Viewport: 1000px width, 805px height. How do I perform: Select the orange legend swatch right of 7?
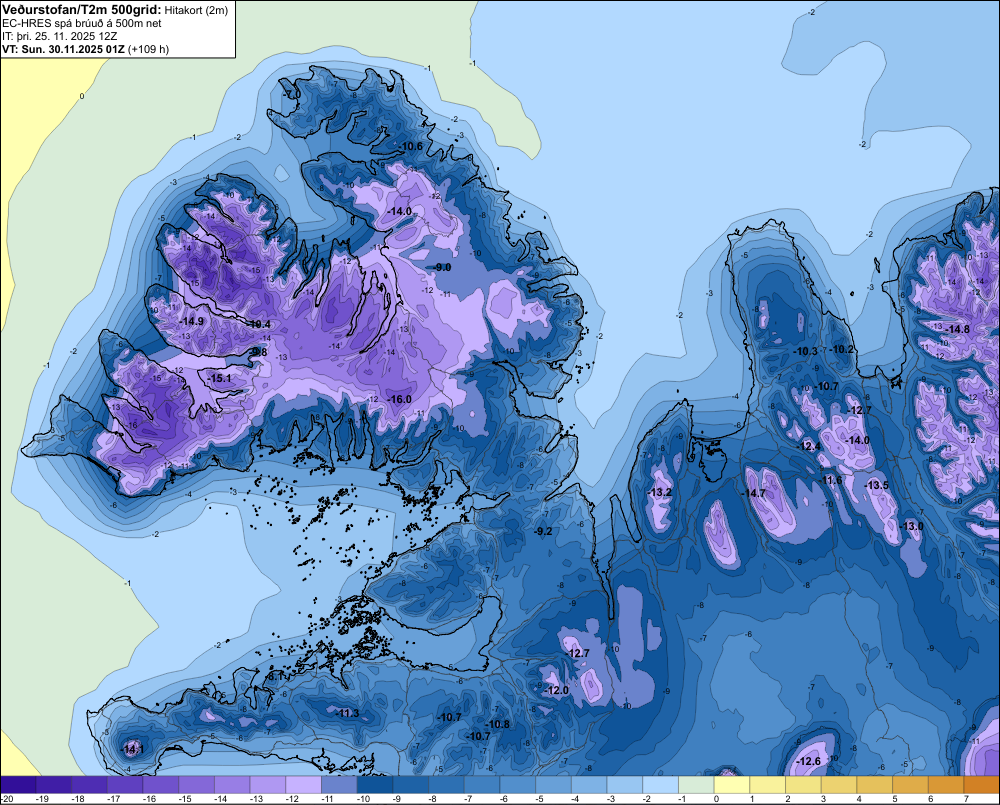982,785
